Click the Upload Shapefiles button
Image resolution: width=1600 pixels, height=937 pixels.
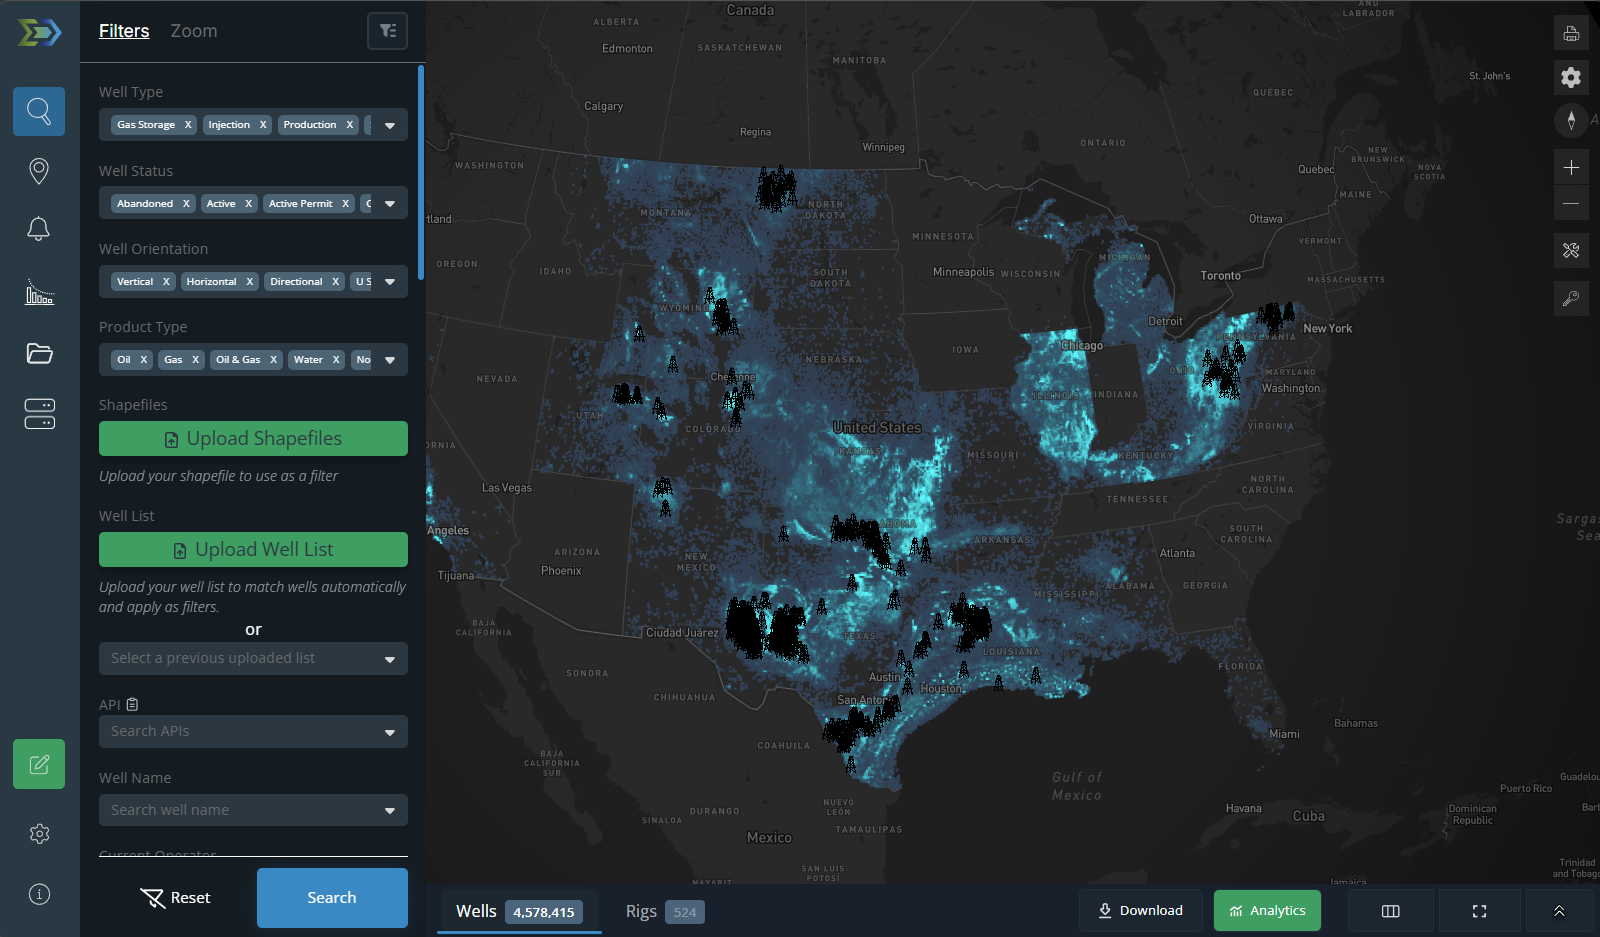[253, 438]
